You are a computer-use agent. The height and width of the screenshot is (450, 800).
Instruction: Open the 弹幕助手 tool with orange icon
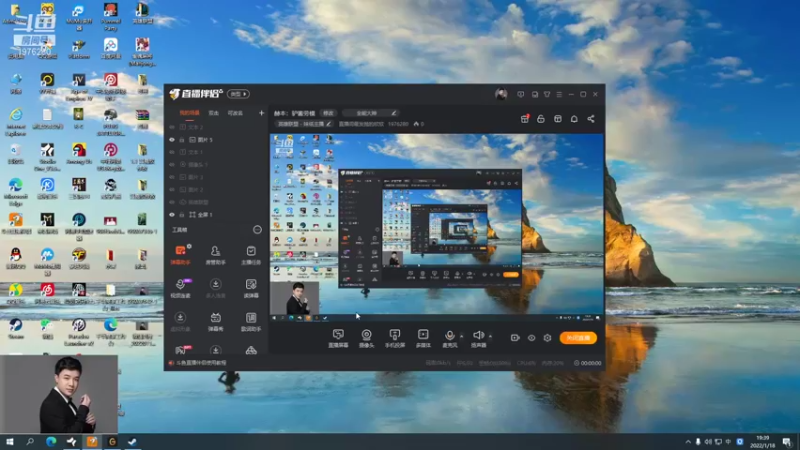[x=180, y=255]
